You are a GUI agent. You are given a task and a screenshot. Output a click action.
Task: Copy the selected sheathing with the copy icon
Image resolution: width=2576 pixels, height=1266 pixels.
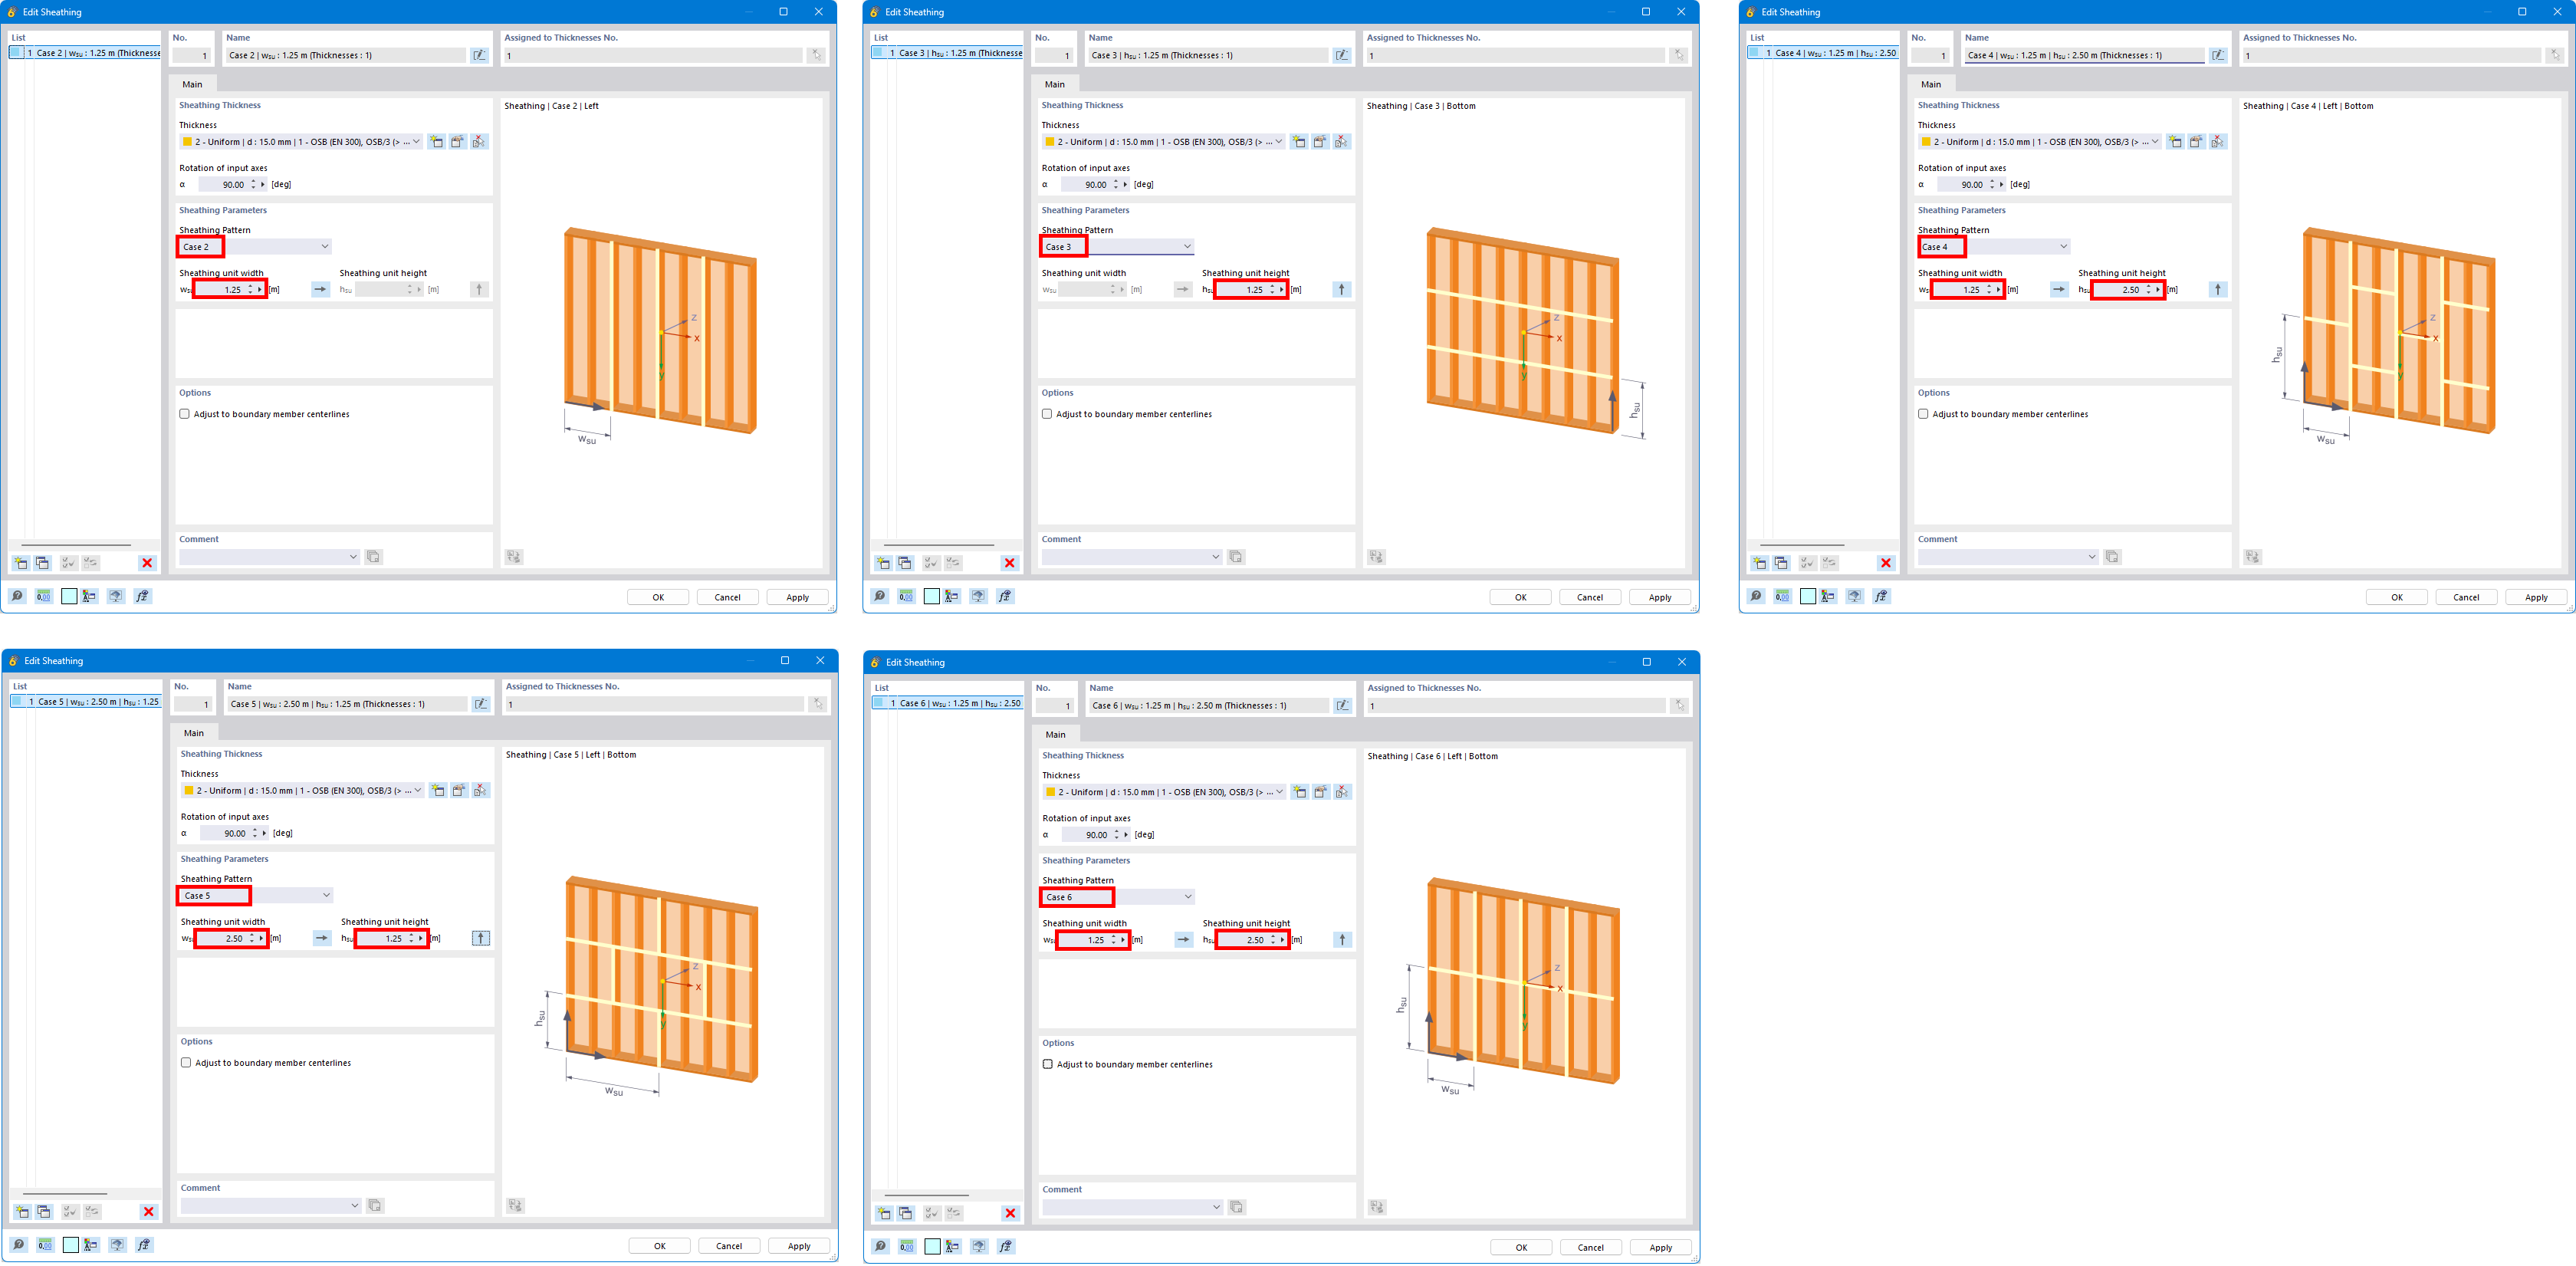(43, 562)
